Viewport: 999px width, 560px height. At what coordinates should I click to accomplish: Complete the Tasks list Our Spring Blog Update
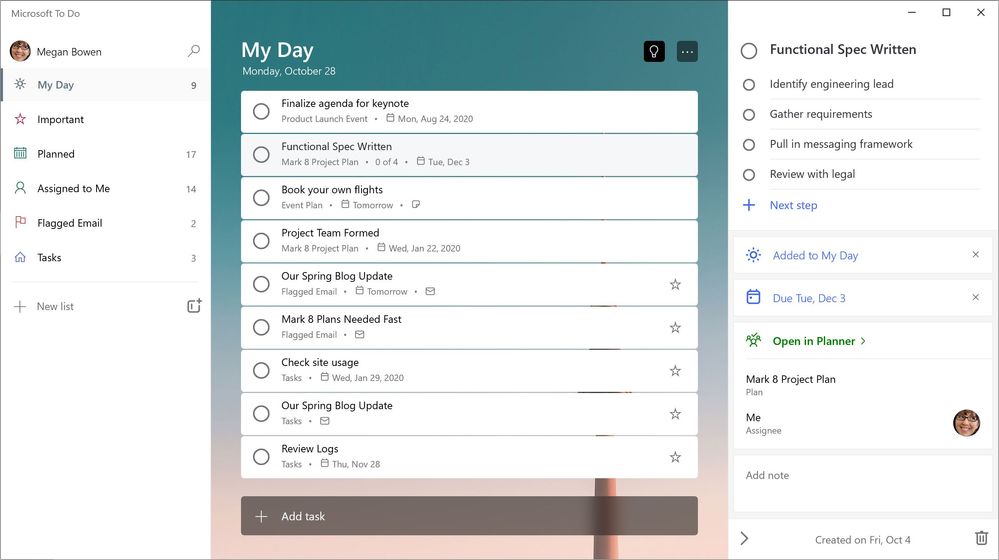261,413
